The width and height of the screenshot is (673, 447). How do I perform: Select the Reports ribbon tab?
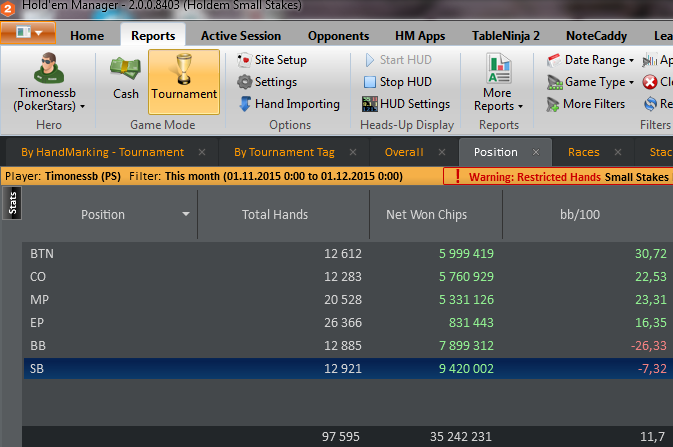click(153, 36)
